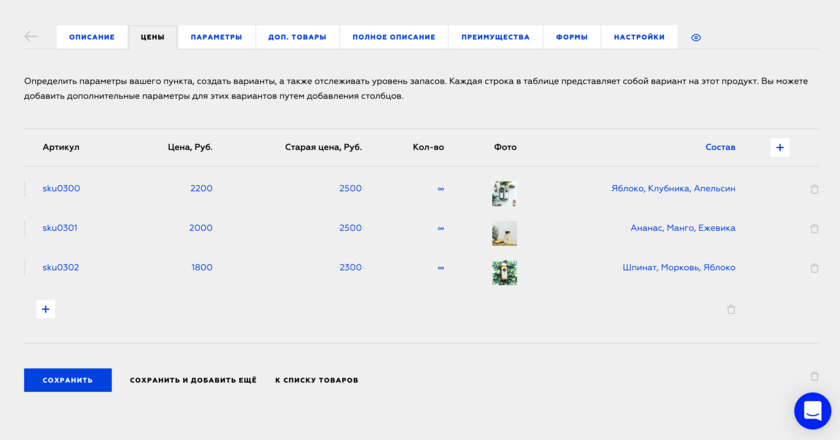The width and height of the screenshot is (840, 440).
Task: Click trash icon under the Состав column
Action: (x=731, y=310)
